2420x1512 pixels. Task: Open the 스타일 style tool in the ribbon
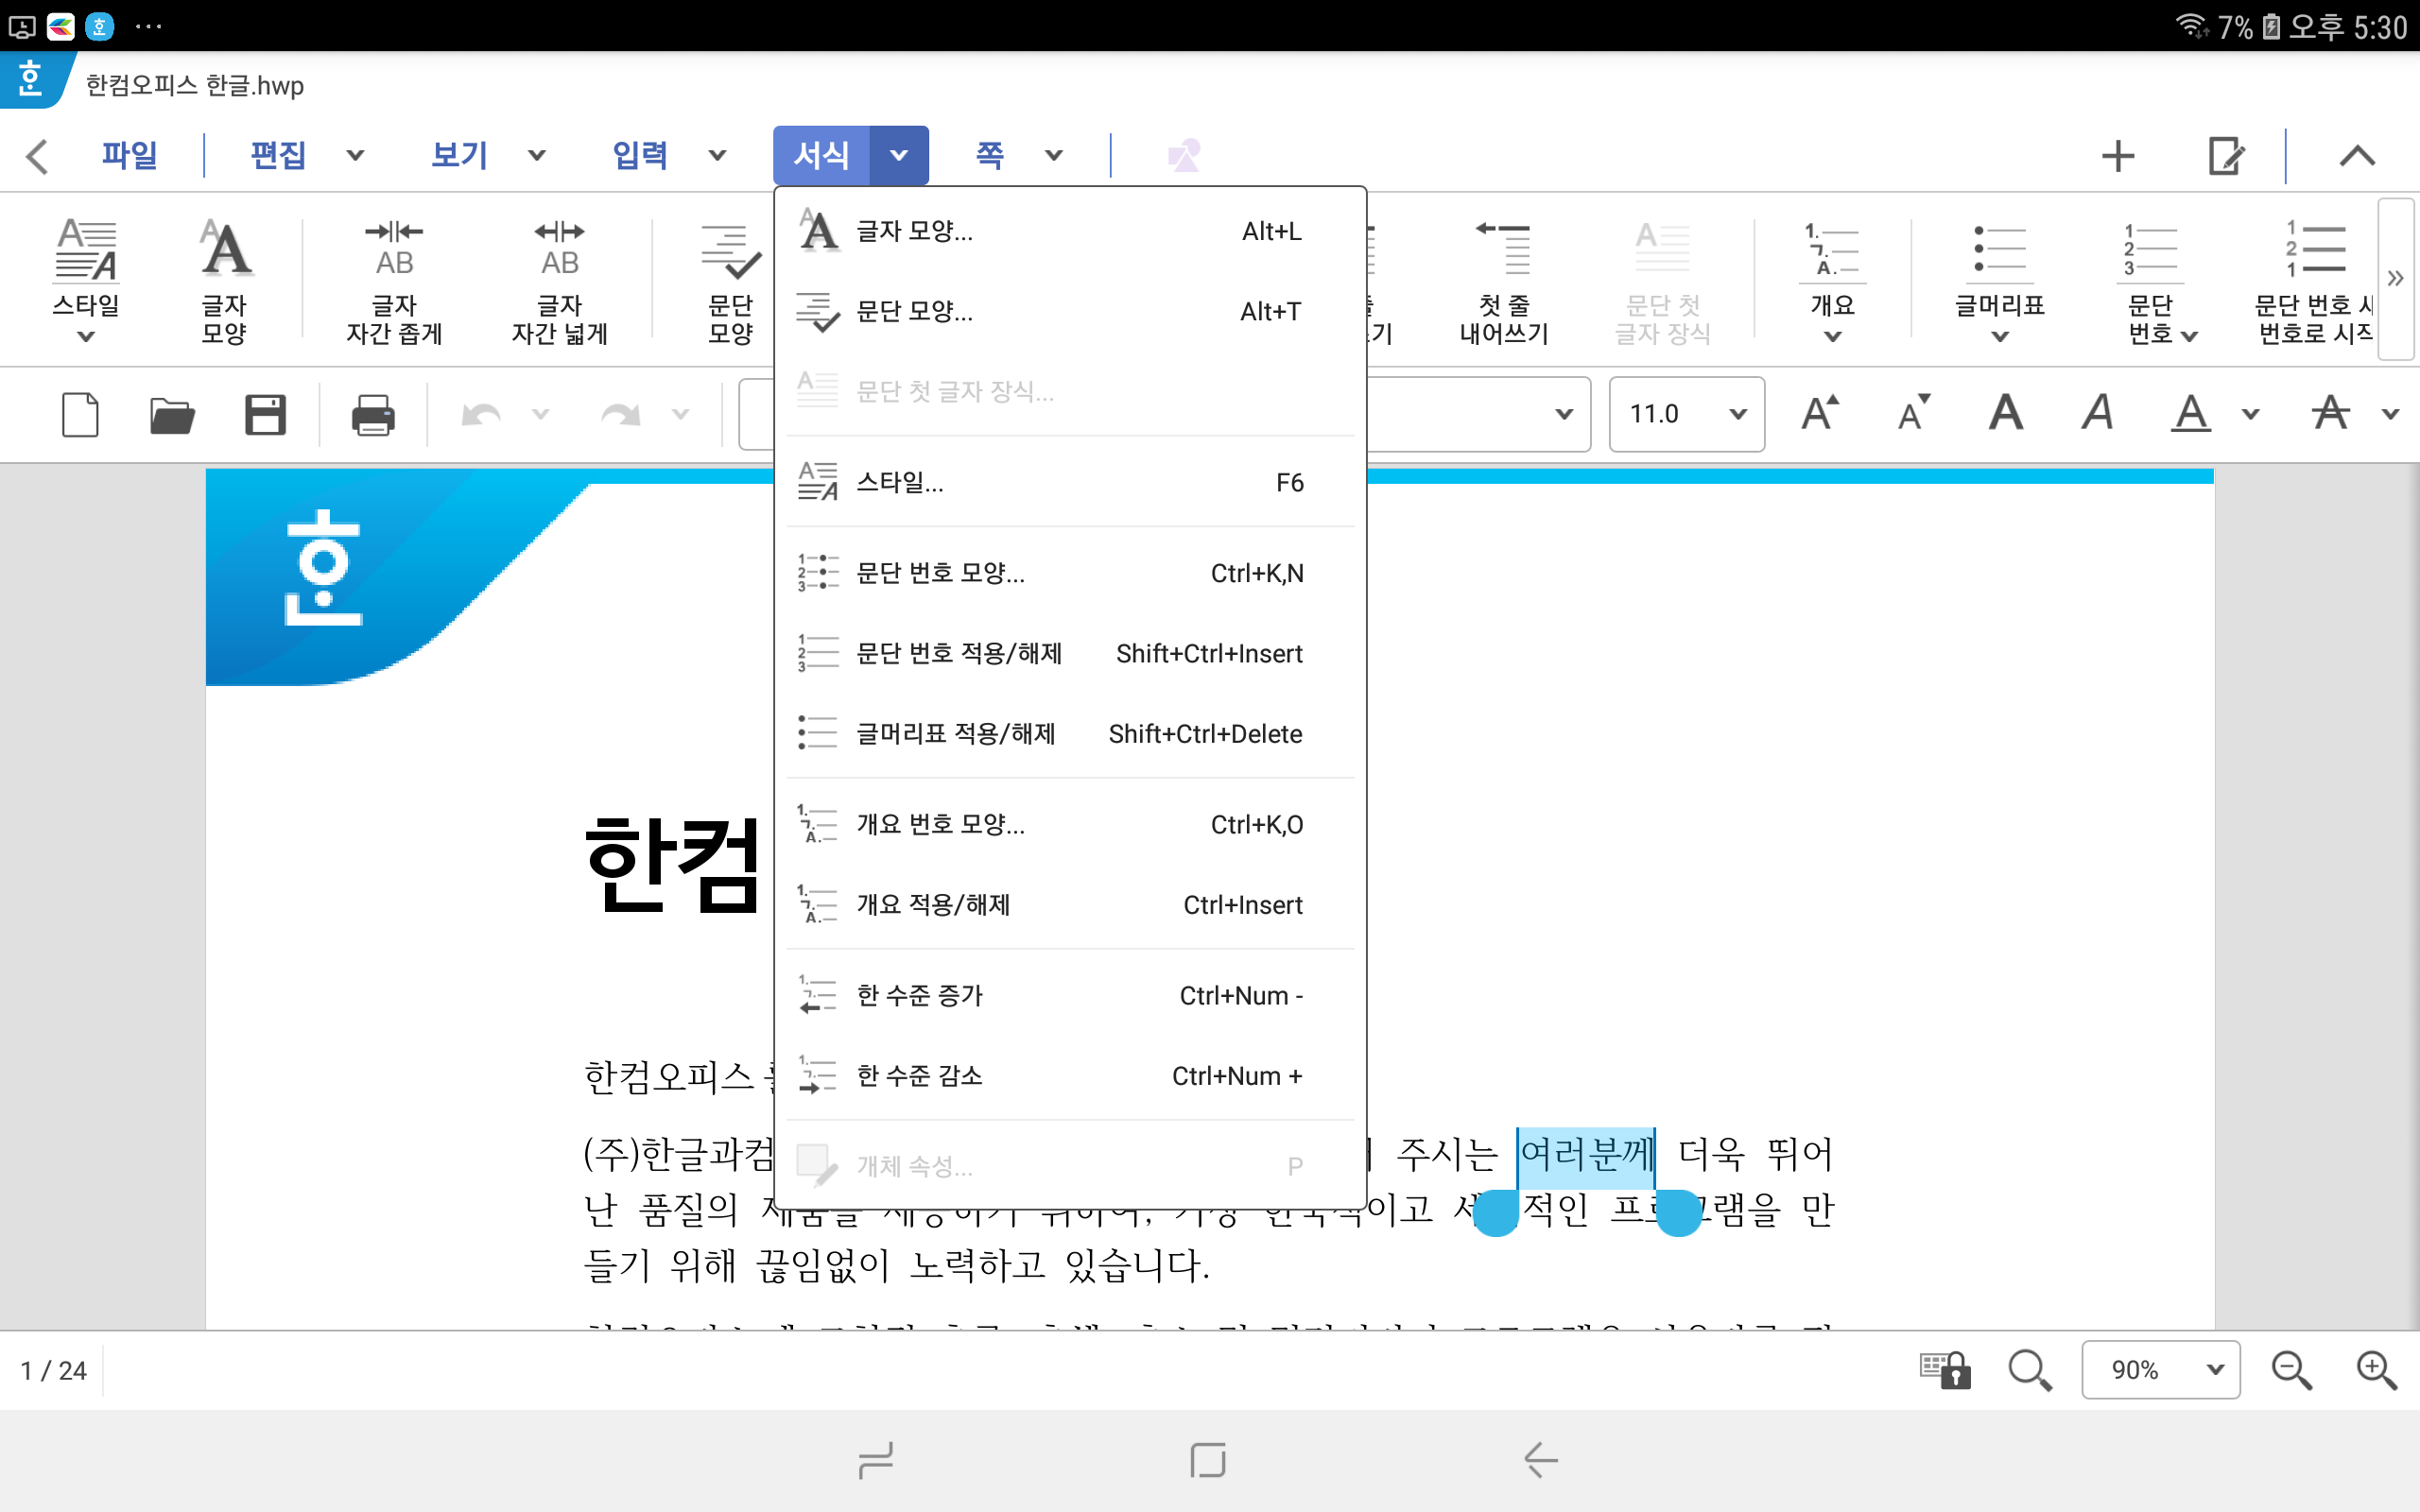coord(86,279)
